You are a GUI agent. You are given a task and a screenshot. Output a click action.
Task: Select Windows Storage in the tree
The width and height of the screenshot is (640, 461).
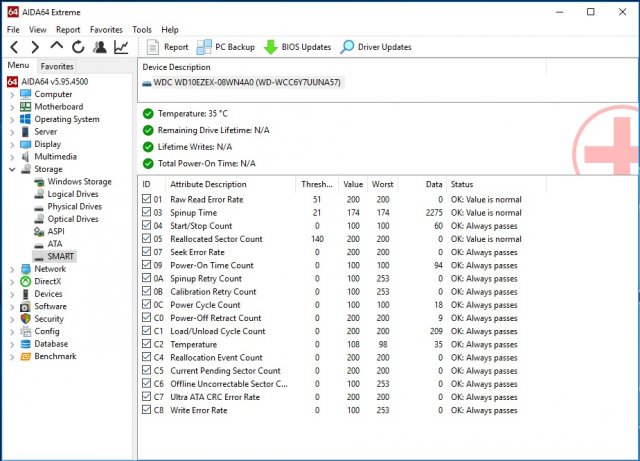[79, 182]
